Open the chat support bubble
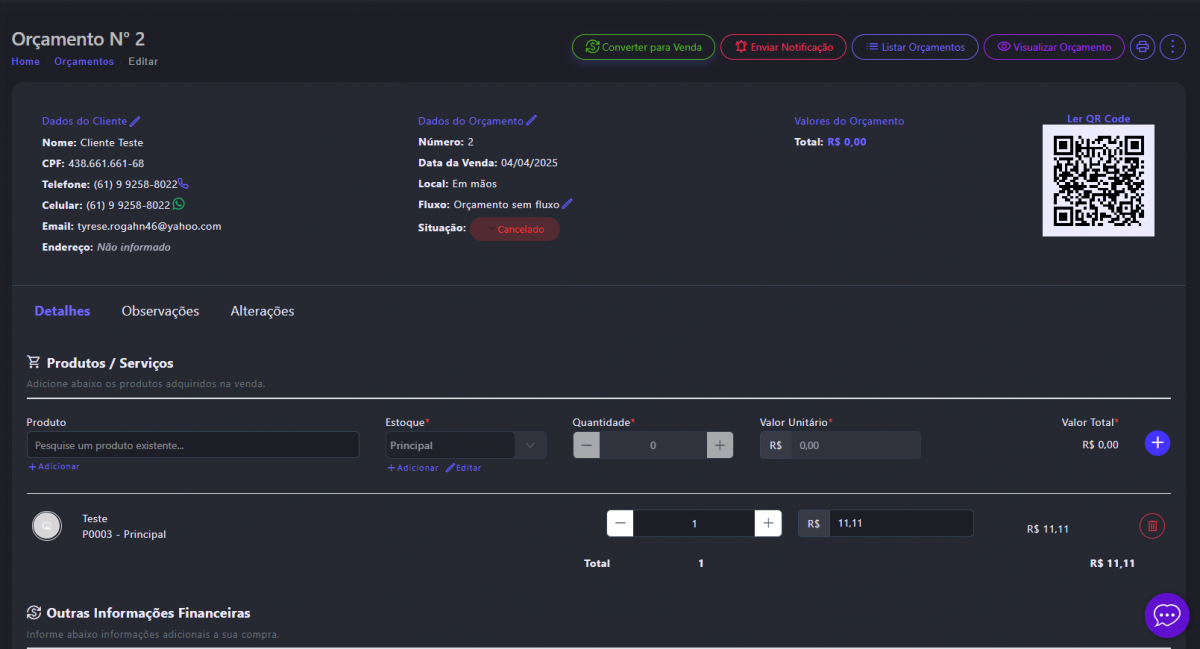This screenshot has width=1200, height=649. pos(1166,614)
